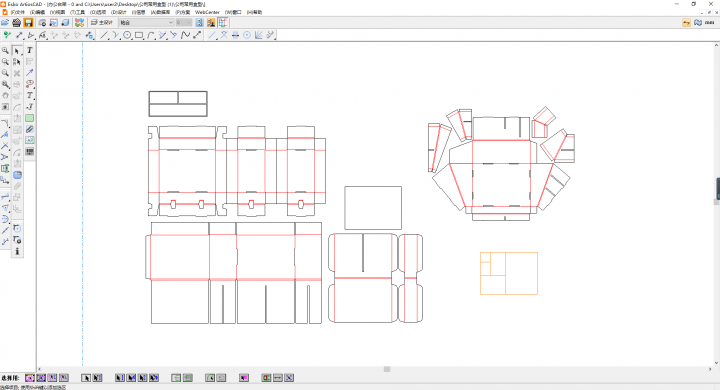Toggle the grid/snap button in top toolbar

click(x=223, y=23)
